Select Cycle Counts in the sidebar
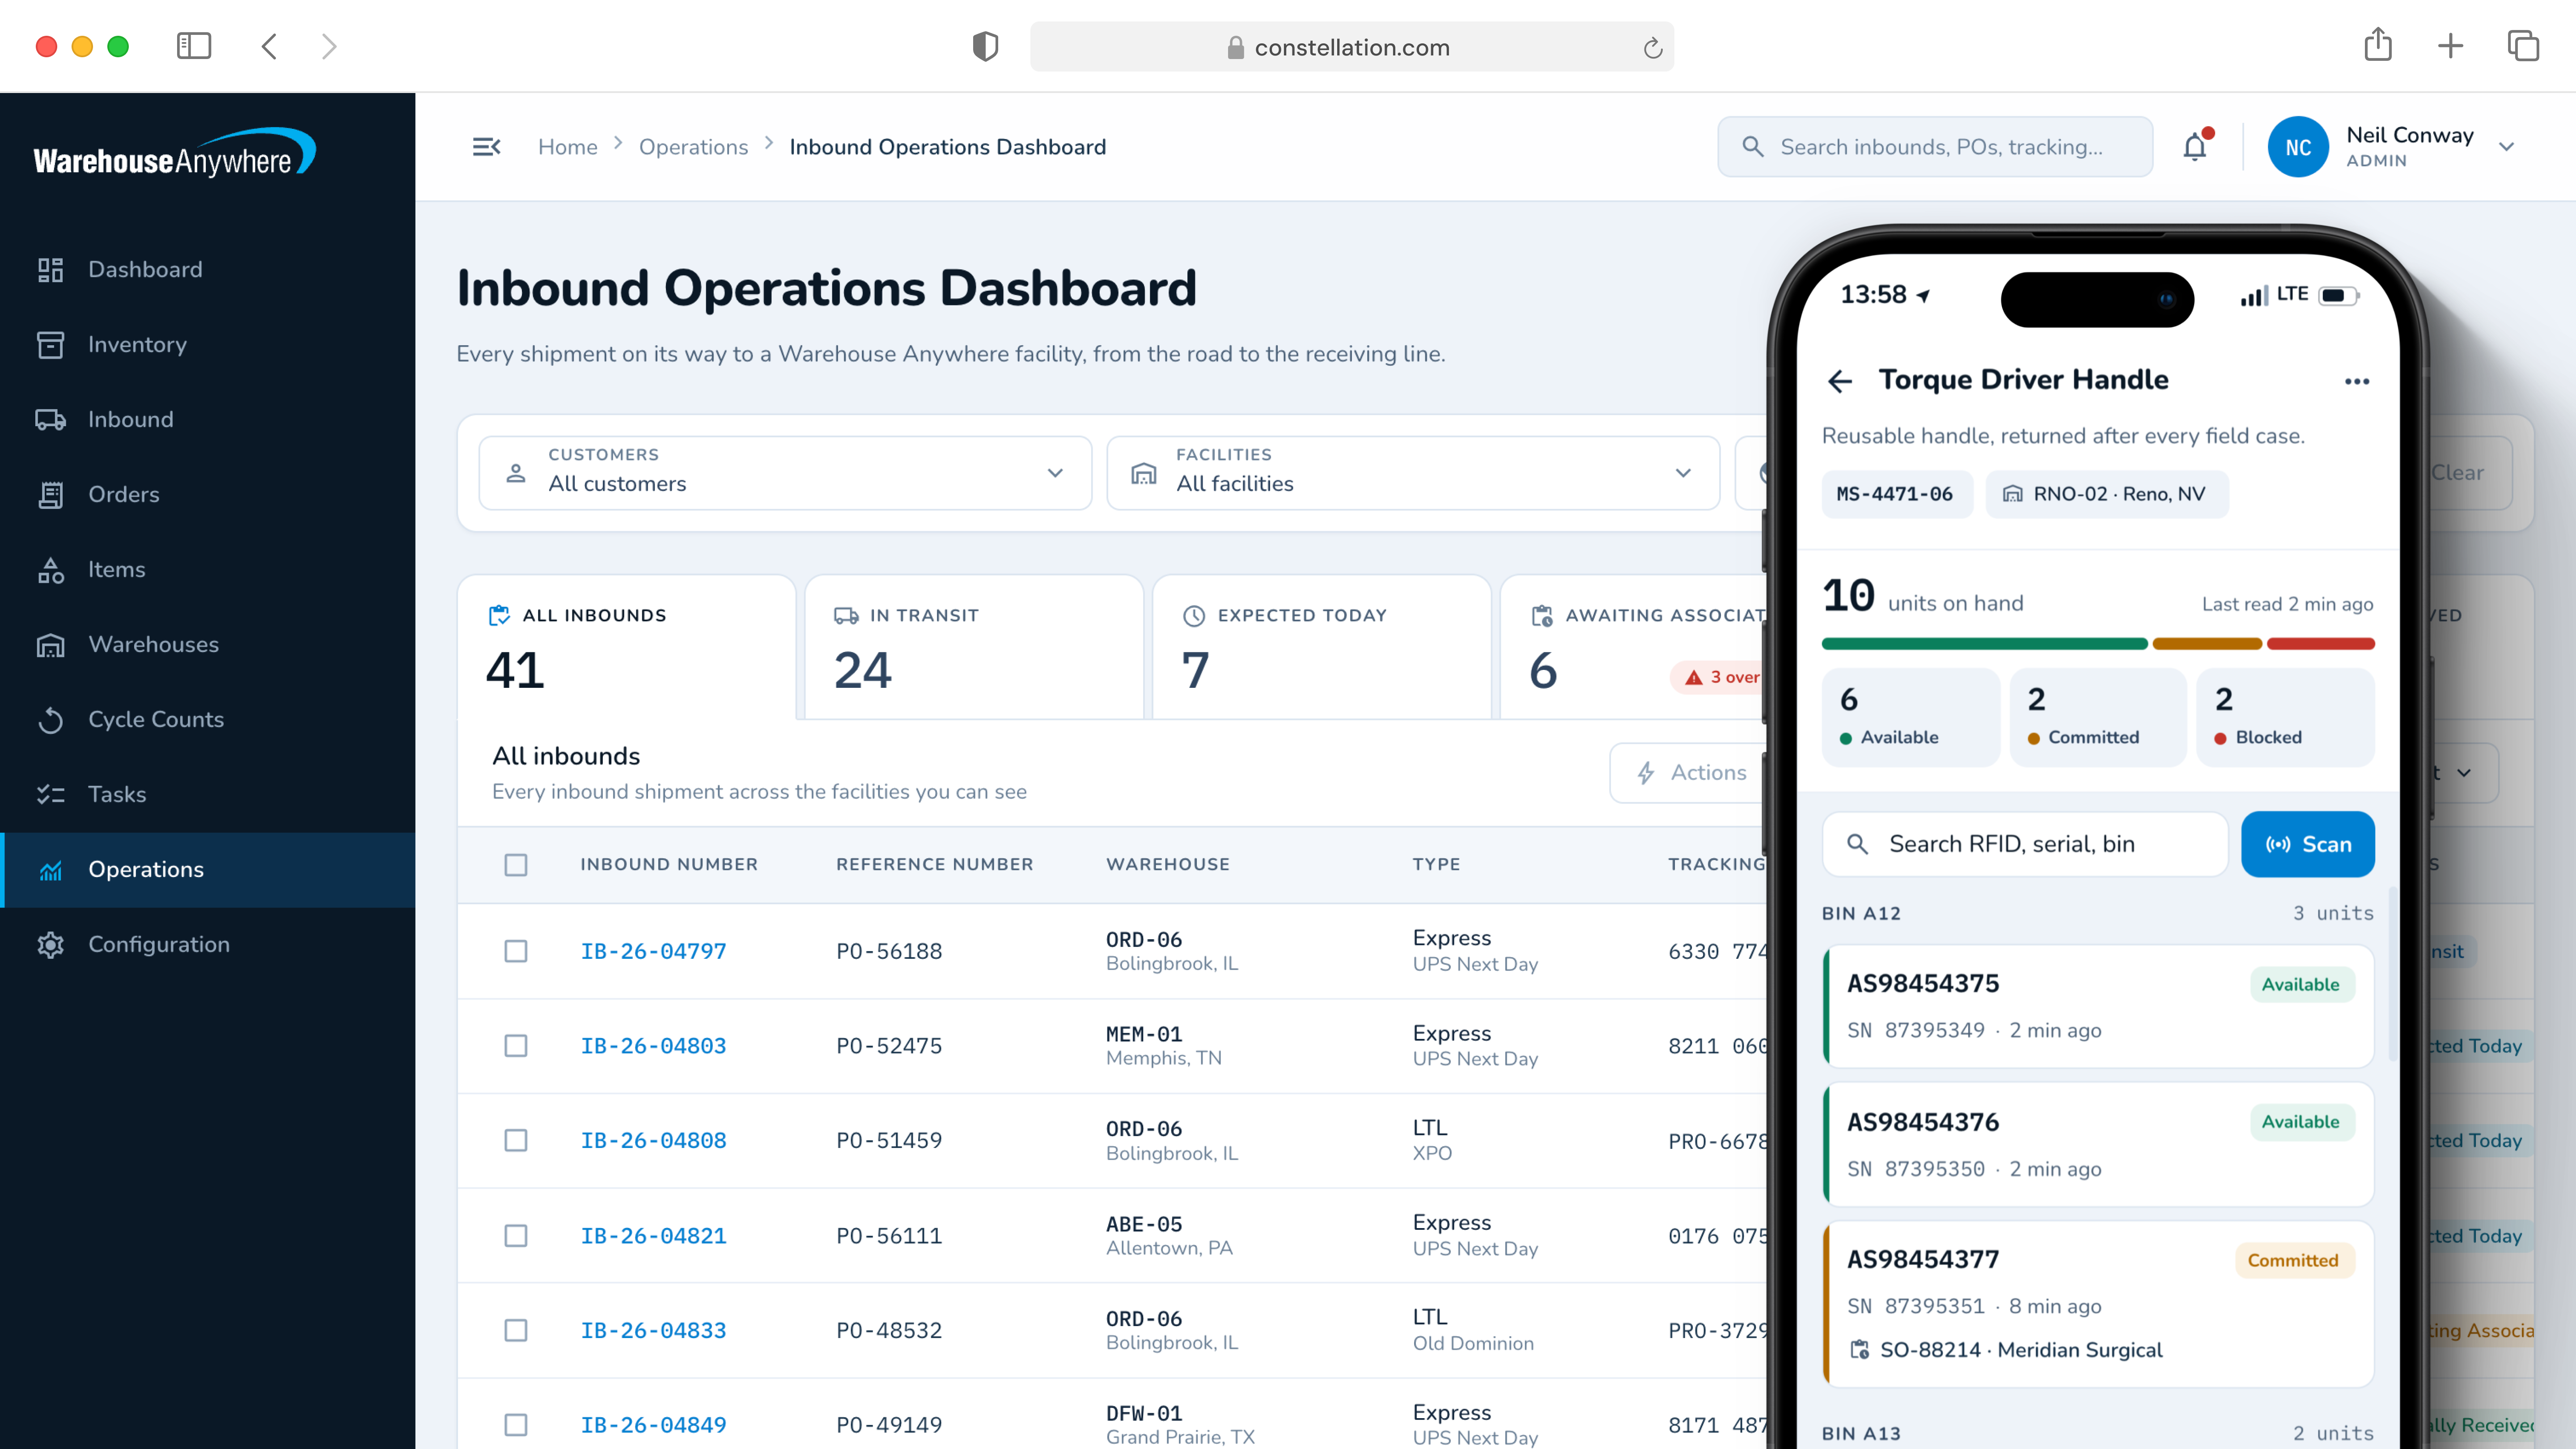The image size is (2576, 1449). point(207,719)
